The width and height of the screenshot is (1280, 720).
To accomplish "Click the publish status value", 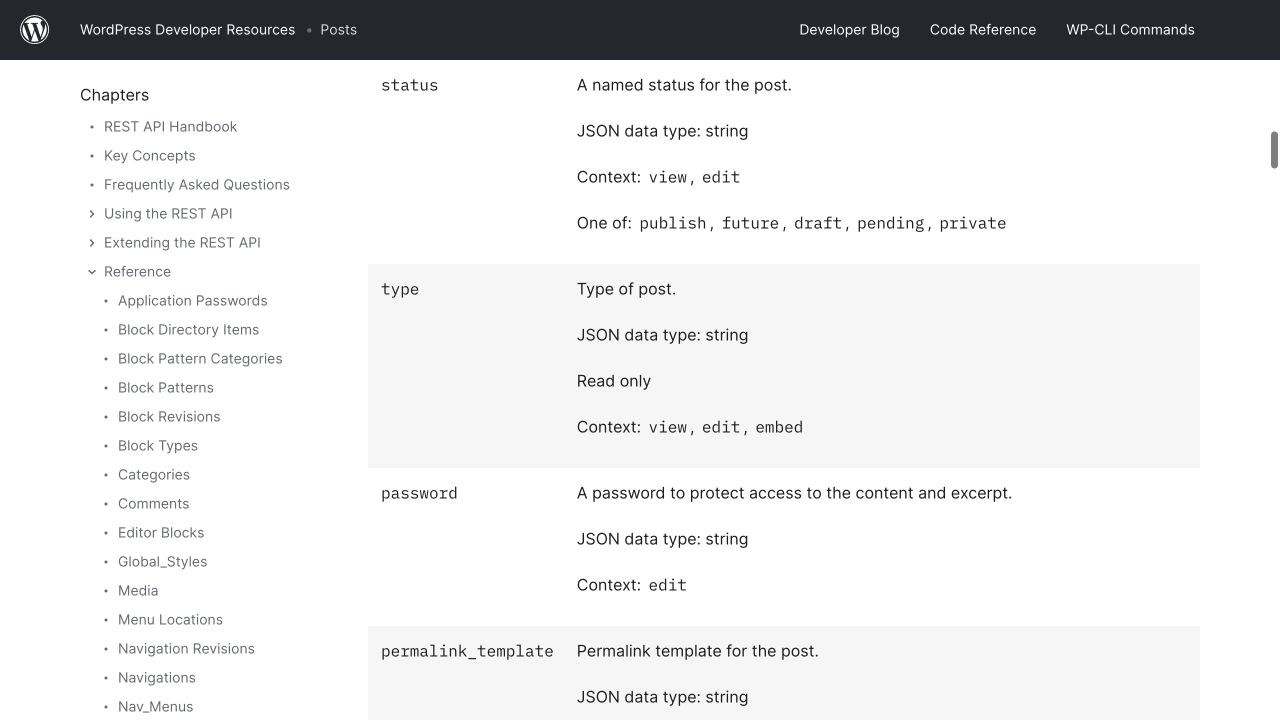I will pos(673,224).
